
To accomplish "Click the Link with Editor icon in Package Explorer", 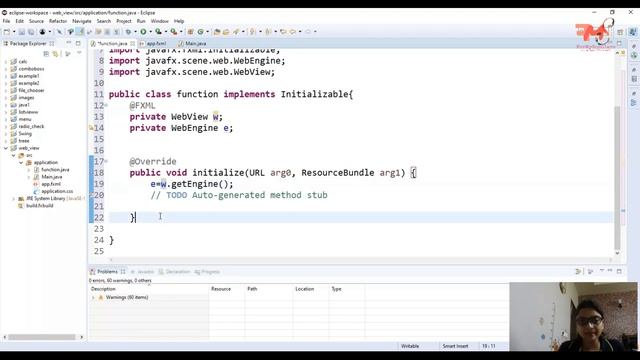I will point(55,54).
